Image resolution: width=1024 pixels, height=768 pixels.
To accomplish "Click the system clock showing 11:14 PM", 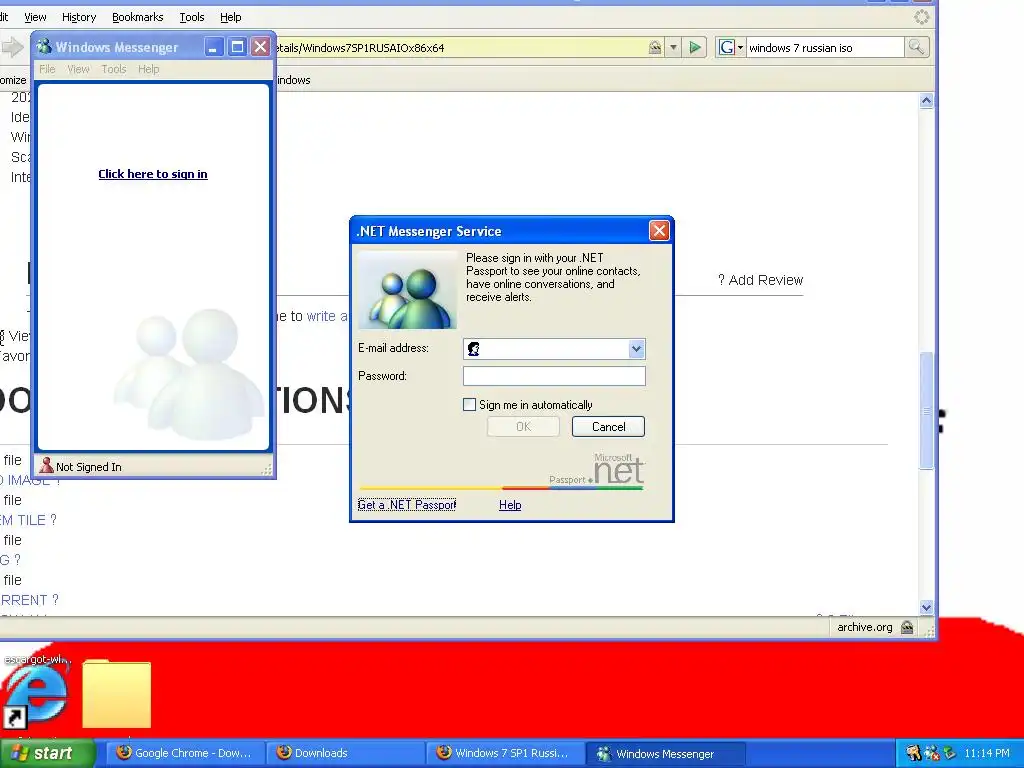I will point(986,753).
